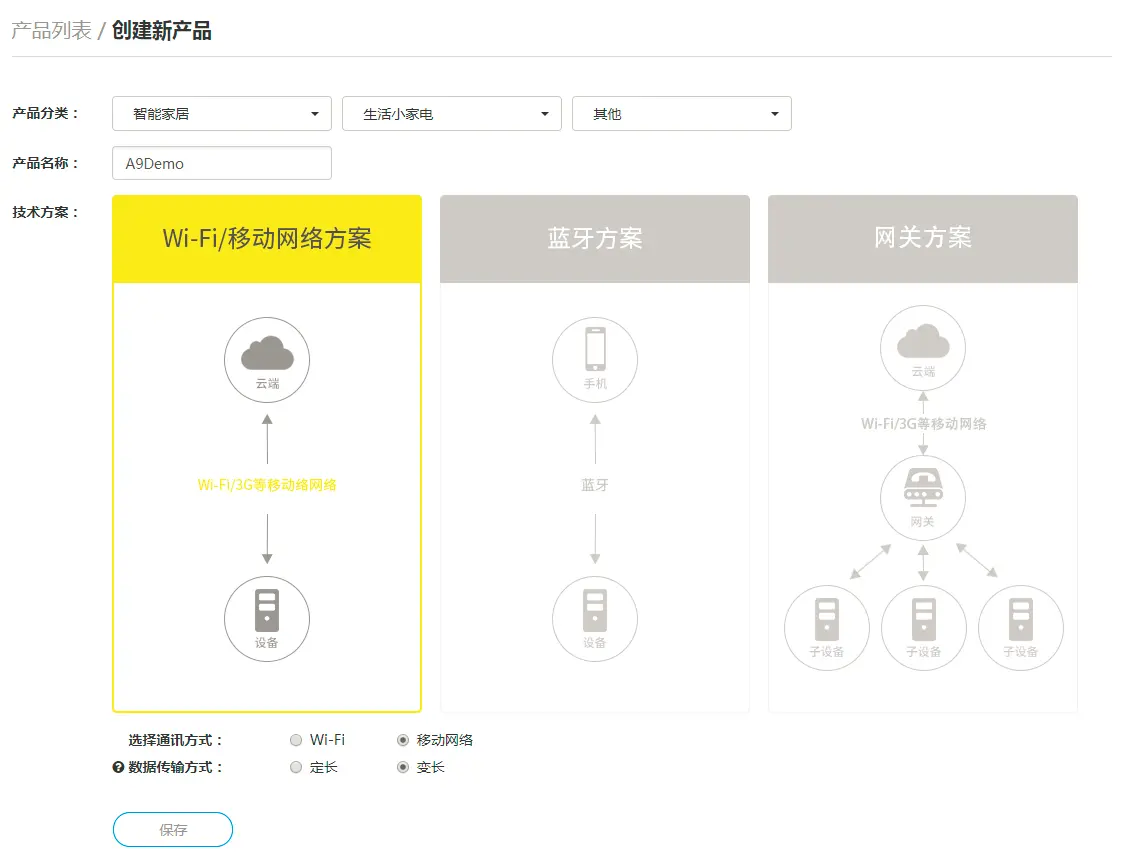Select the Wi-Fi communication radio button

(296, 740)
